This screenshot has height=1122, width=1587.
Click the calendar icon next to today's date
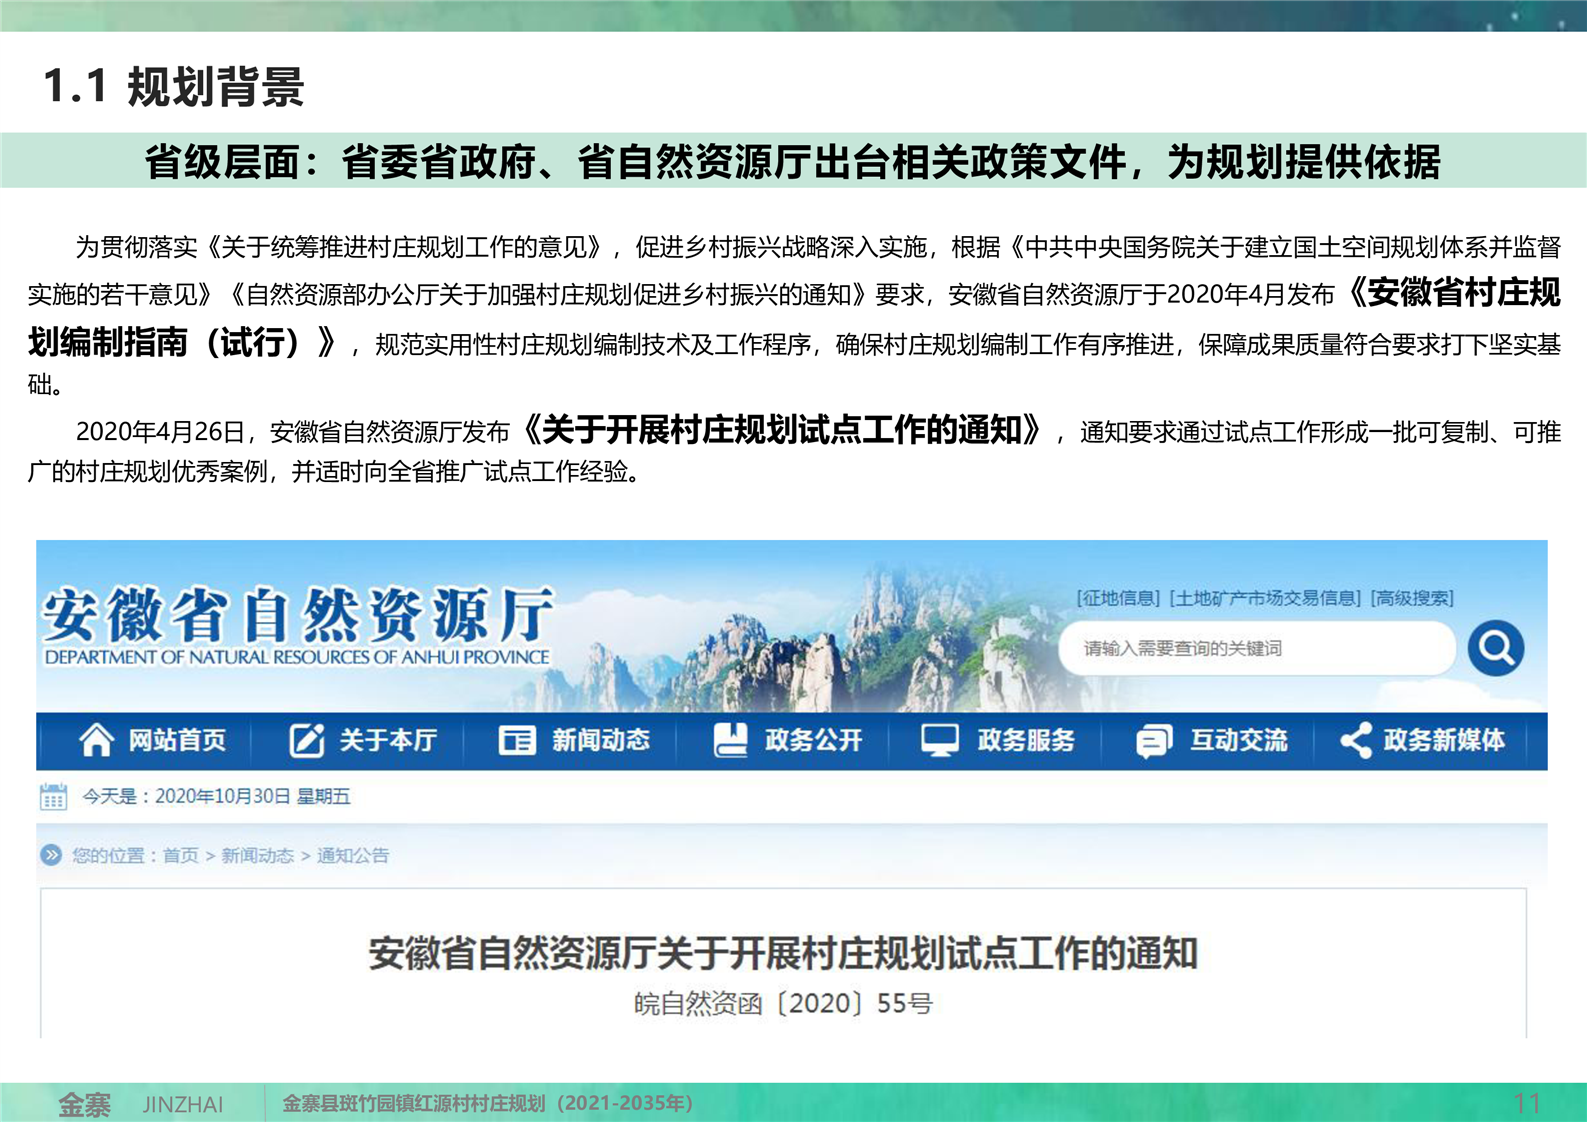[53, 797]
